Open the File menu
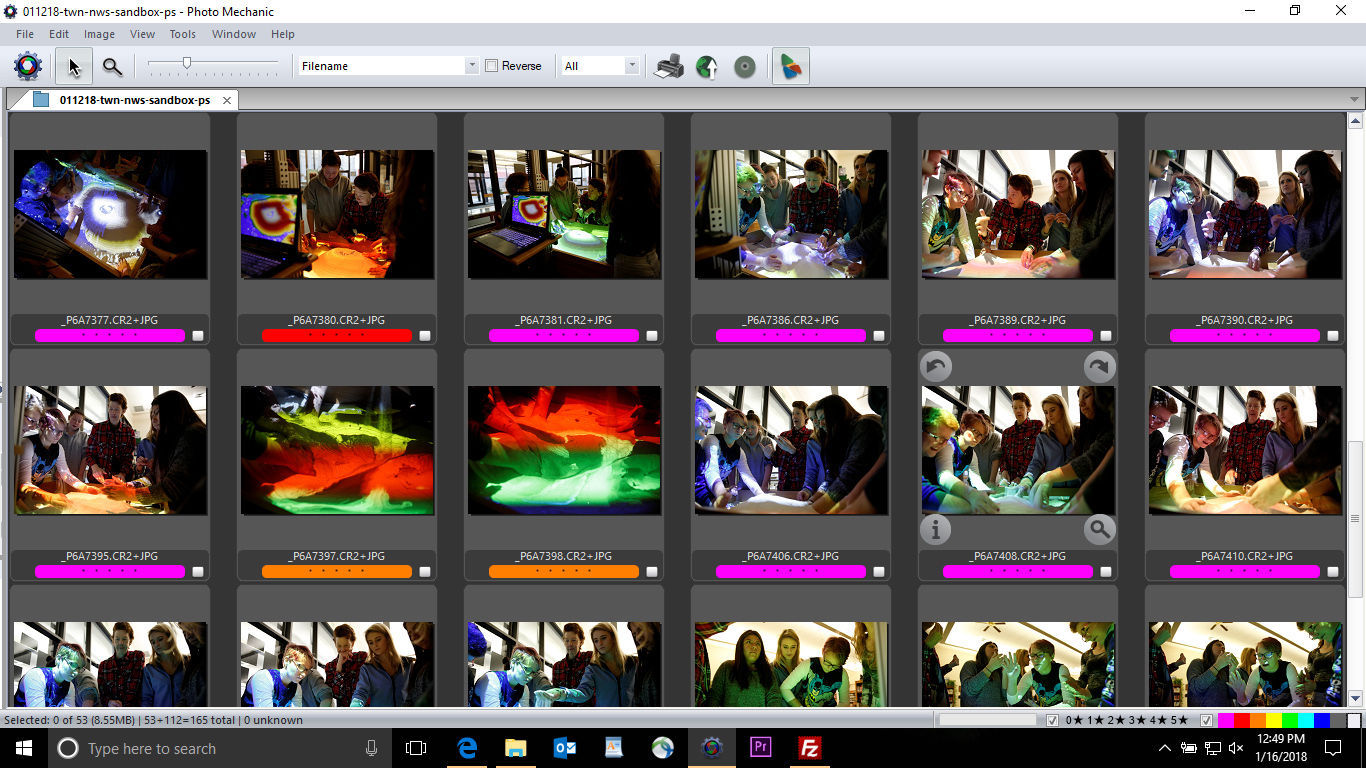This screenshot has height=768, width=1366. pos(25,34)
